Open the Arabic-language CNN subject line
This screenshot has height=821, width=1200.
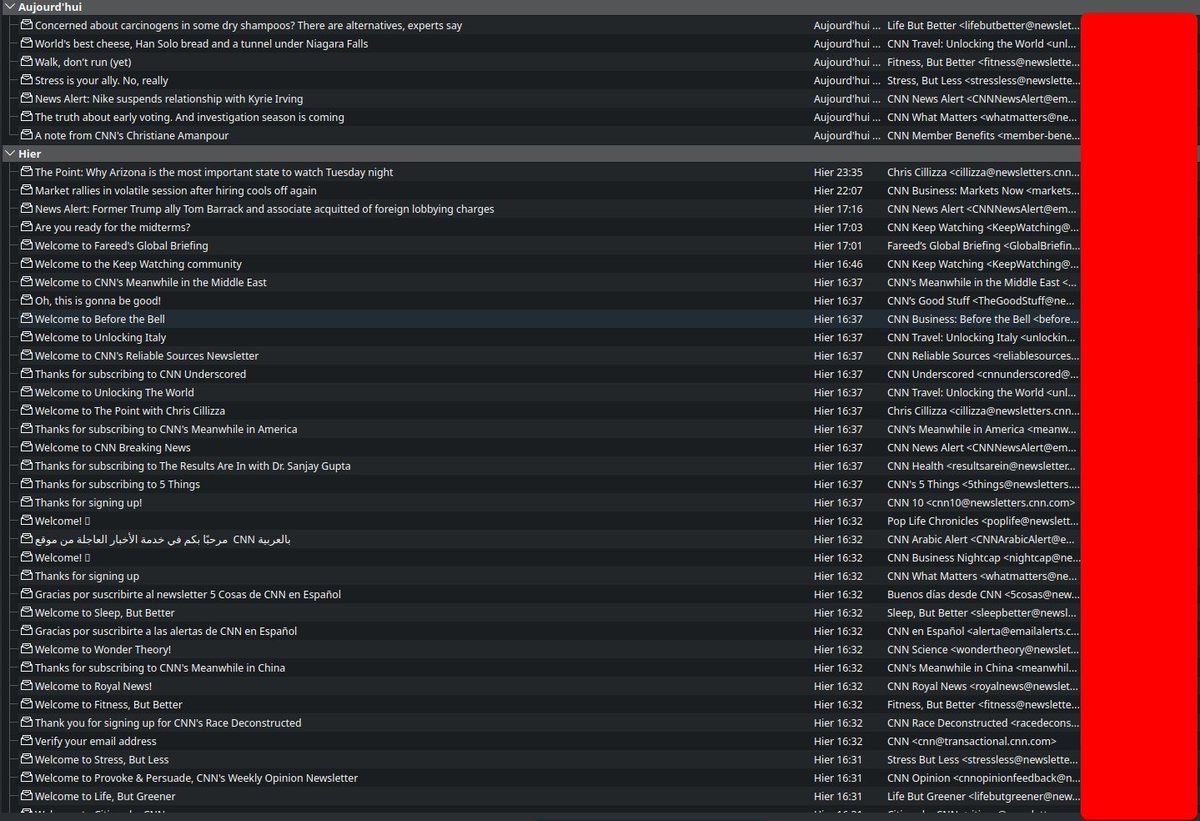pyautogui.click(x=162, y=539)
